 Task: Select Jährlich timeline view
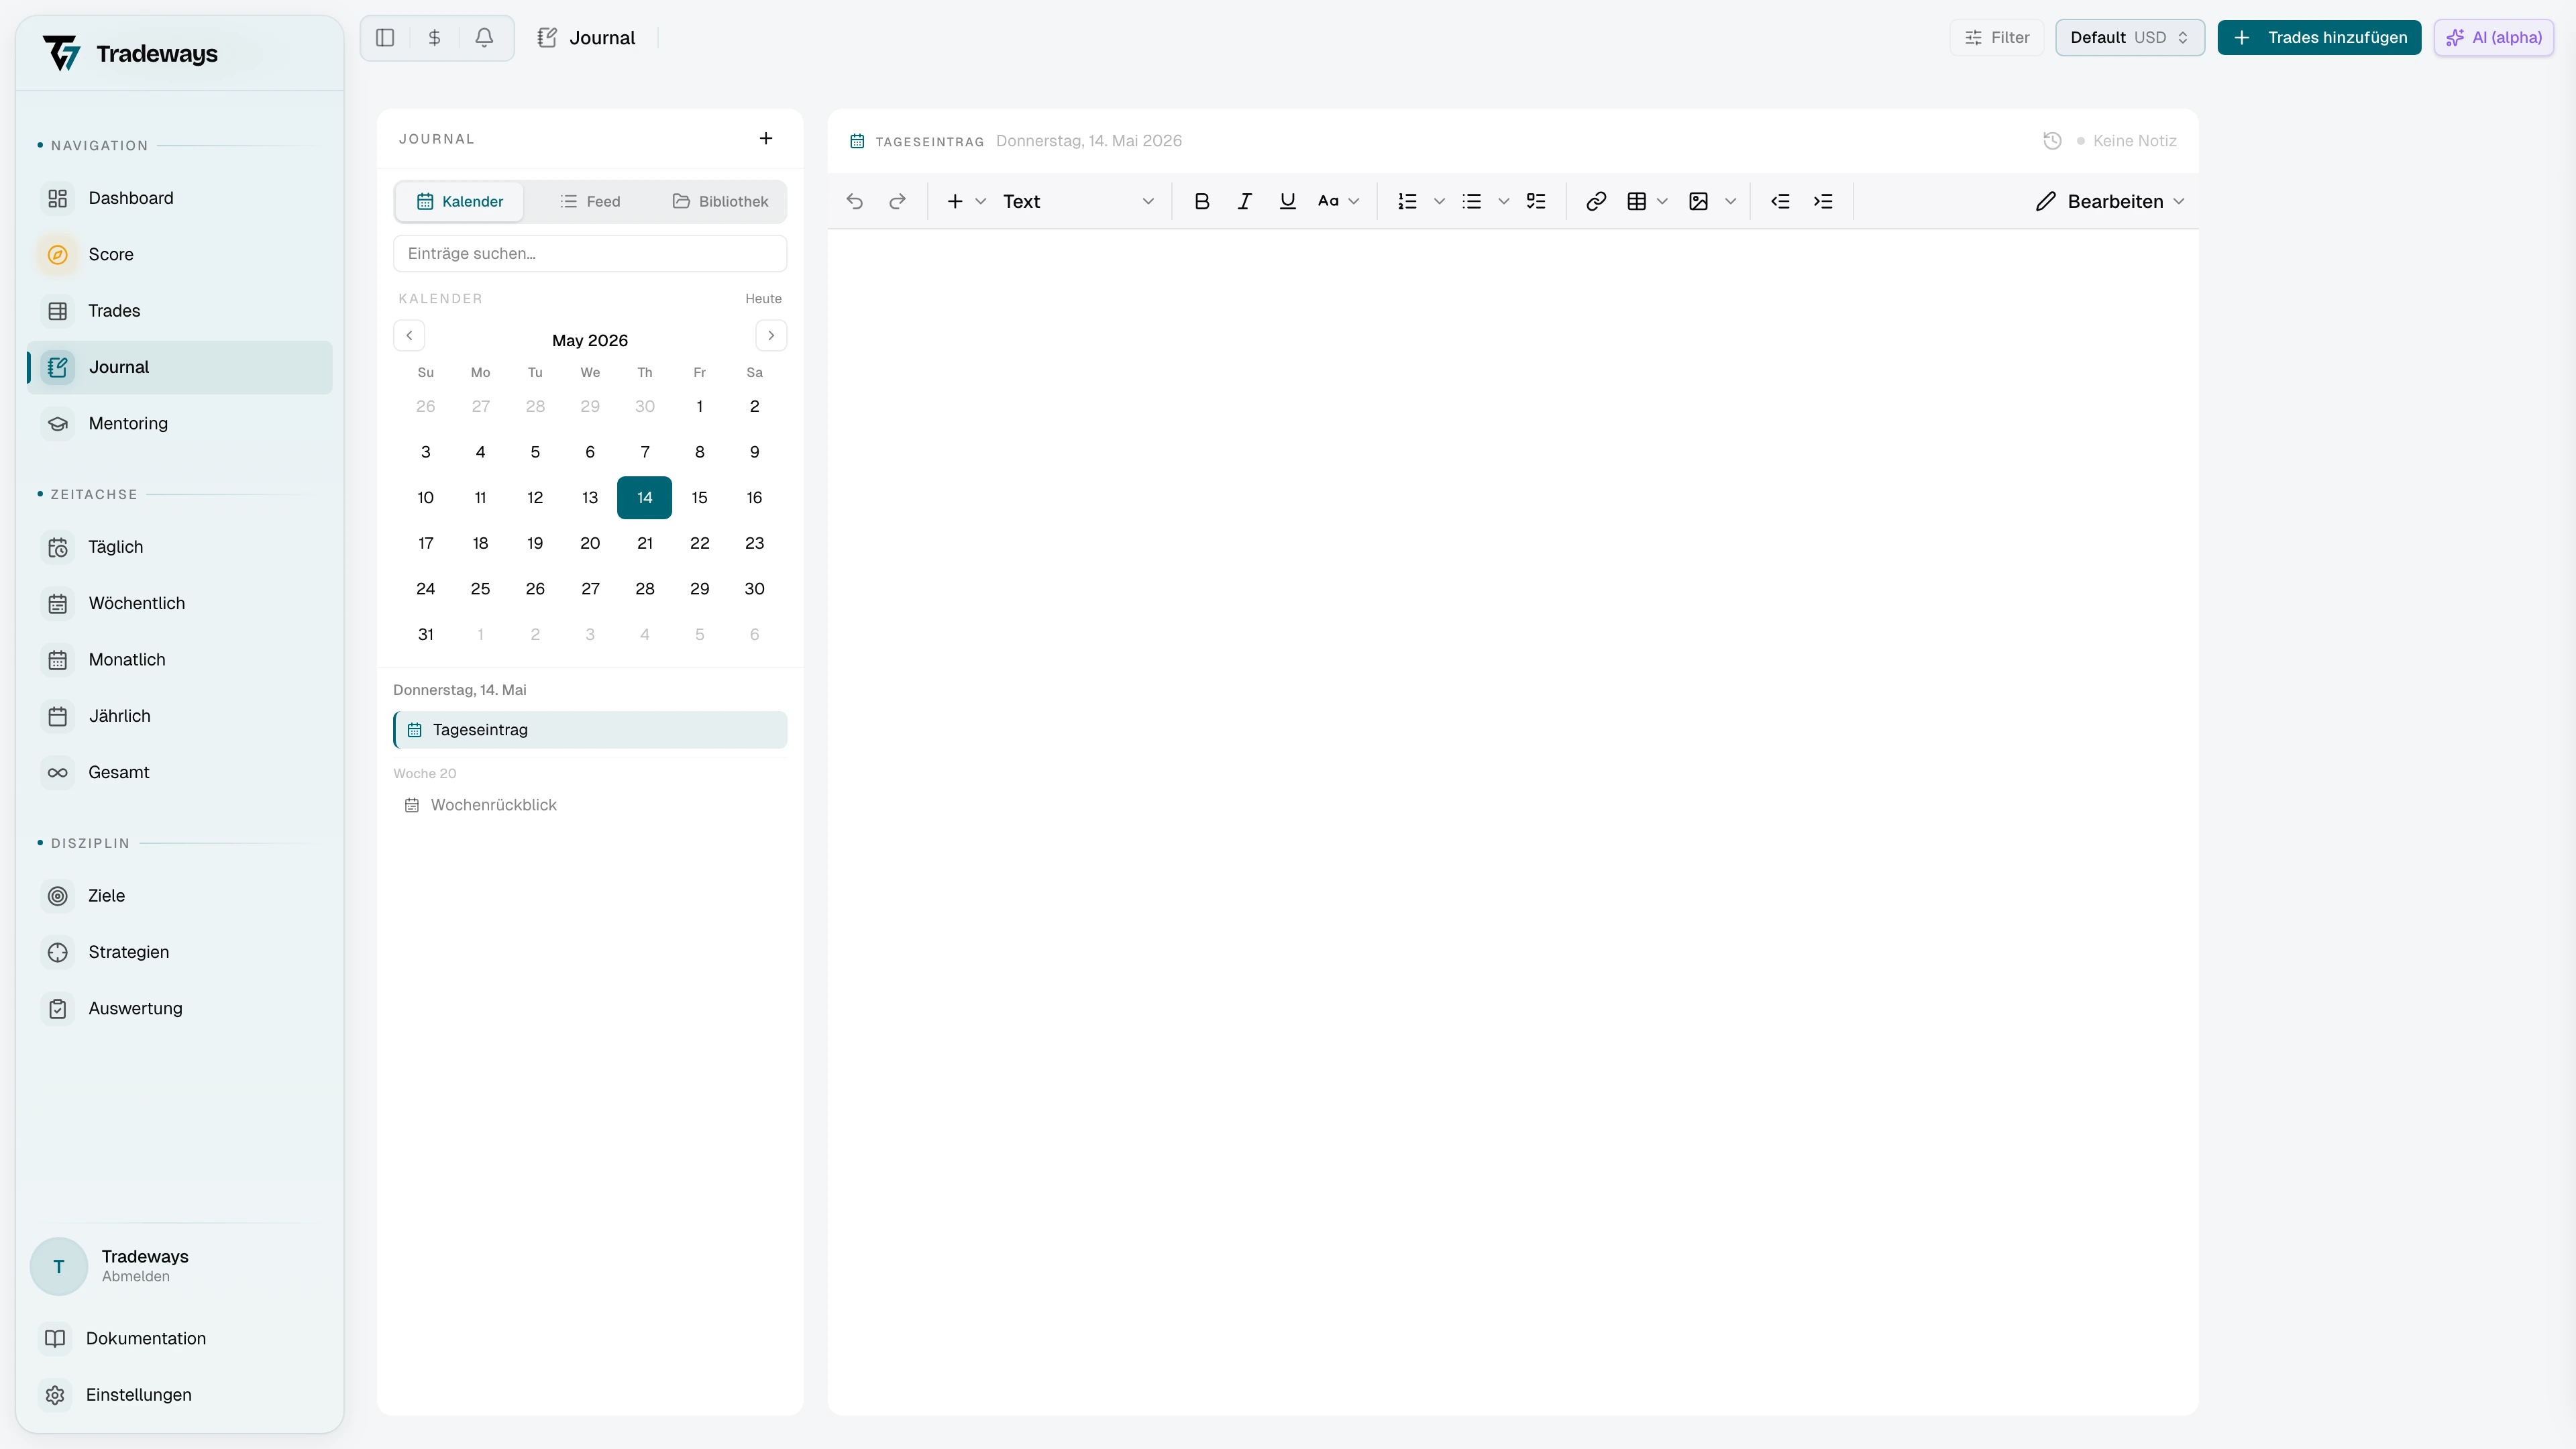click(180, 716)
